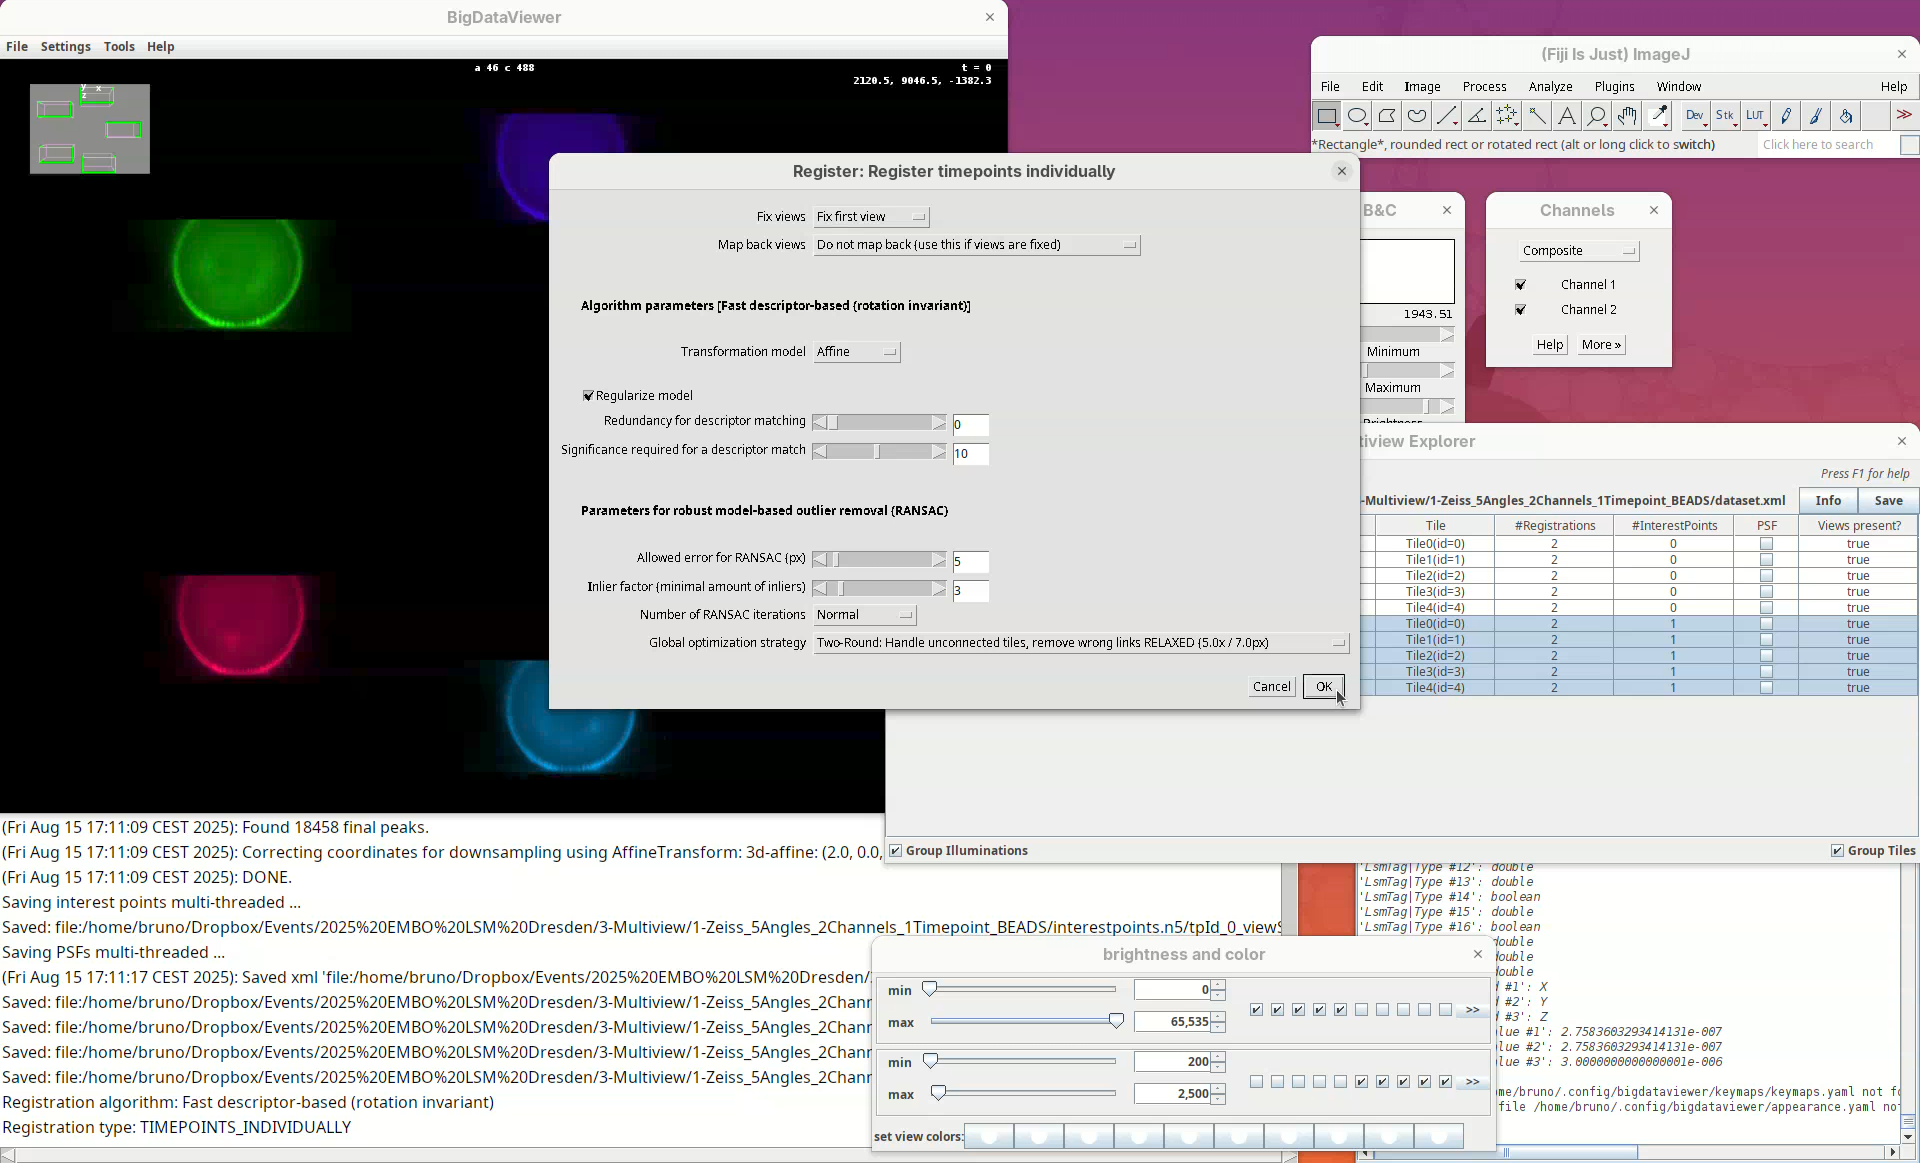Select the Angle tool

tap(1476, 116)
